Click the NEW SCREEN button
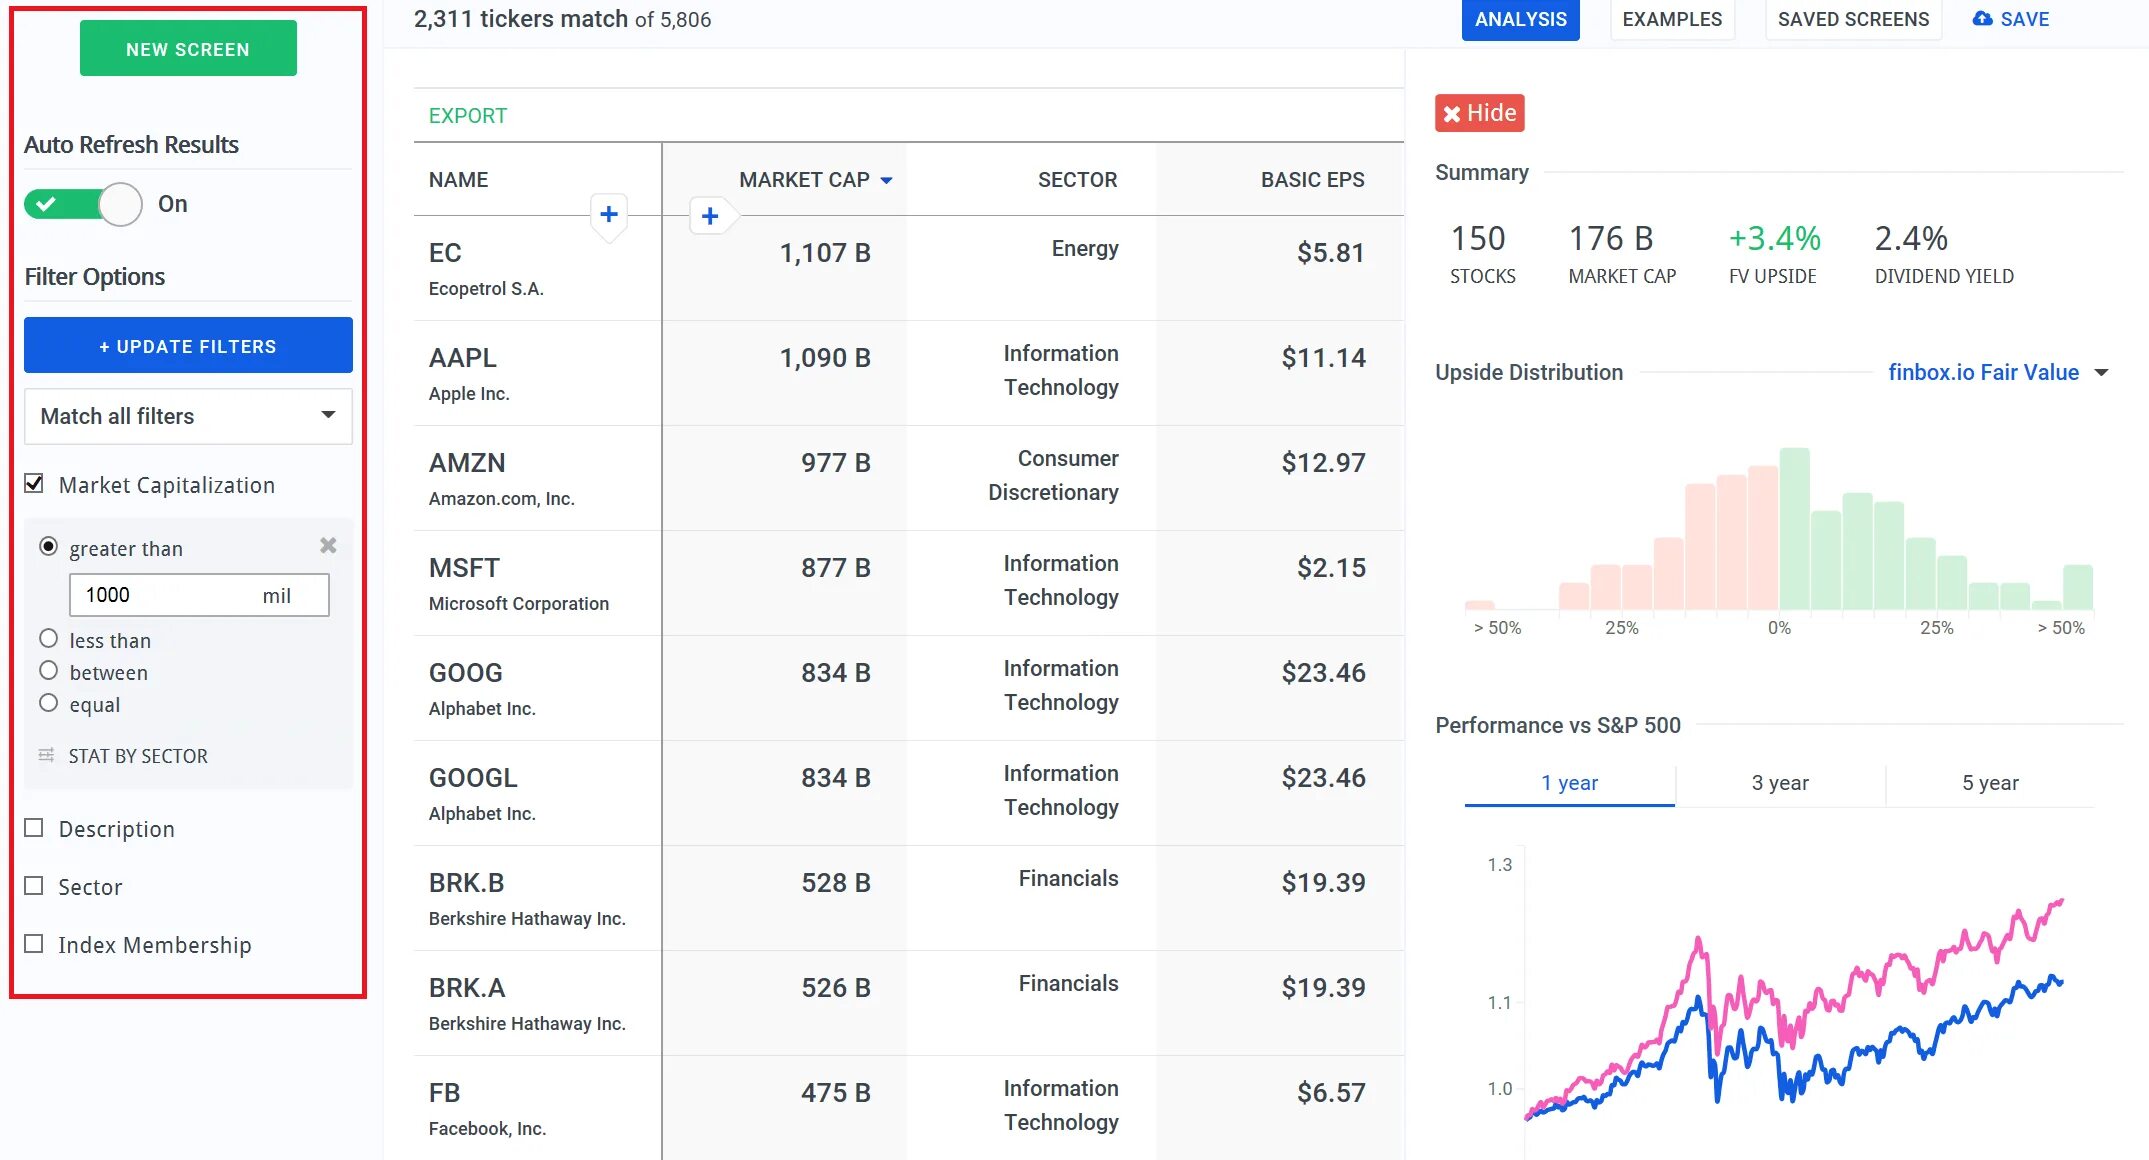 (x=188, y=49)
